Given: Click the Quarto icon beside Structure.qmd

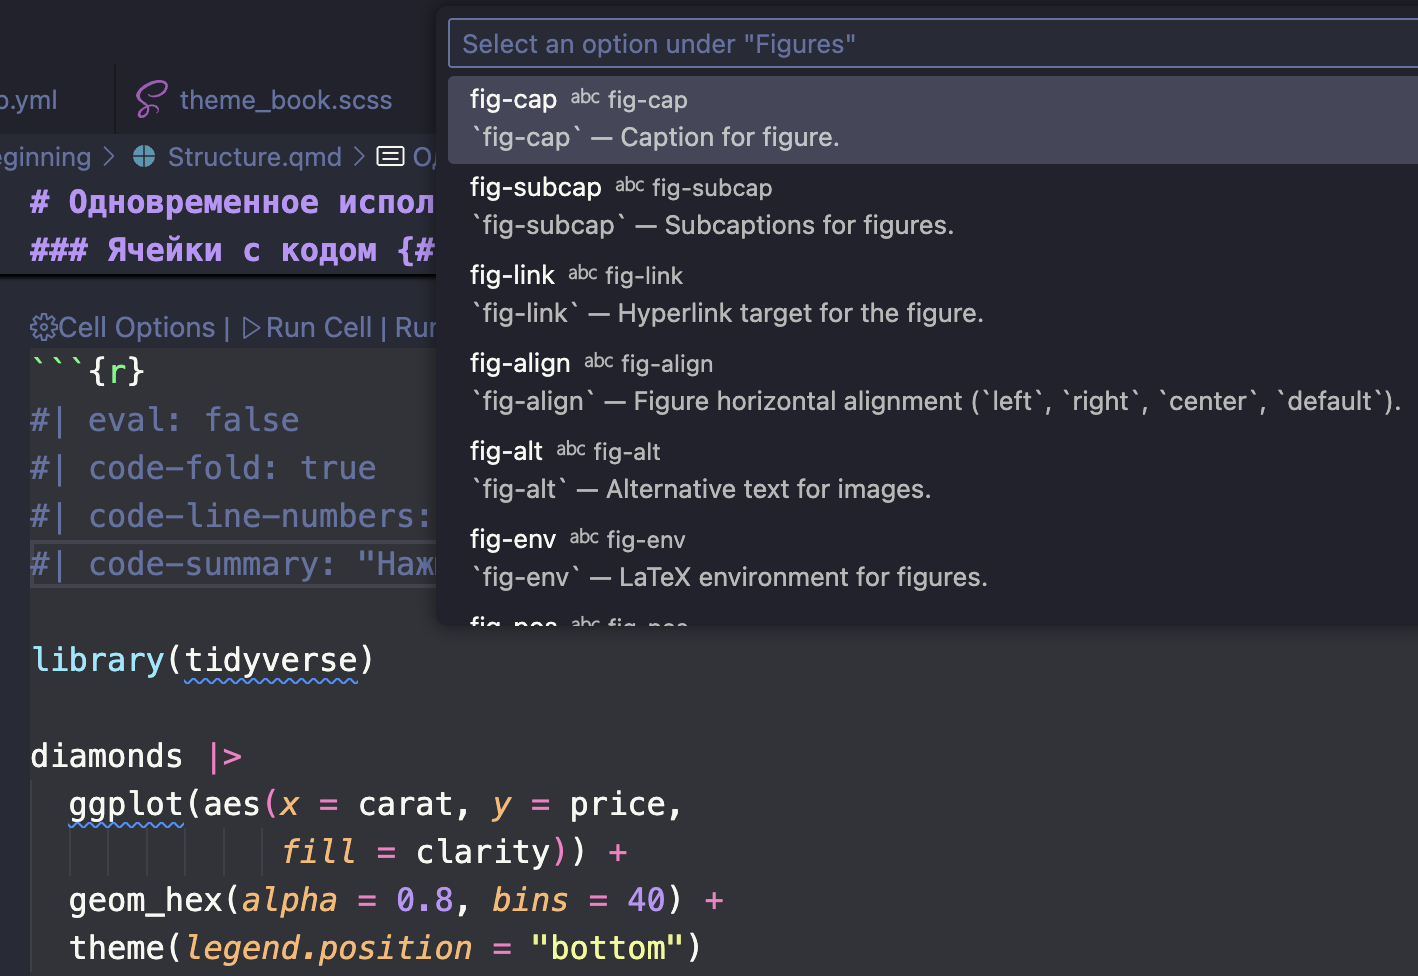Looking at the screenshot, I should (144, 157).
